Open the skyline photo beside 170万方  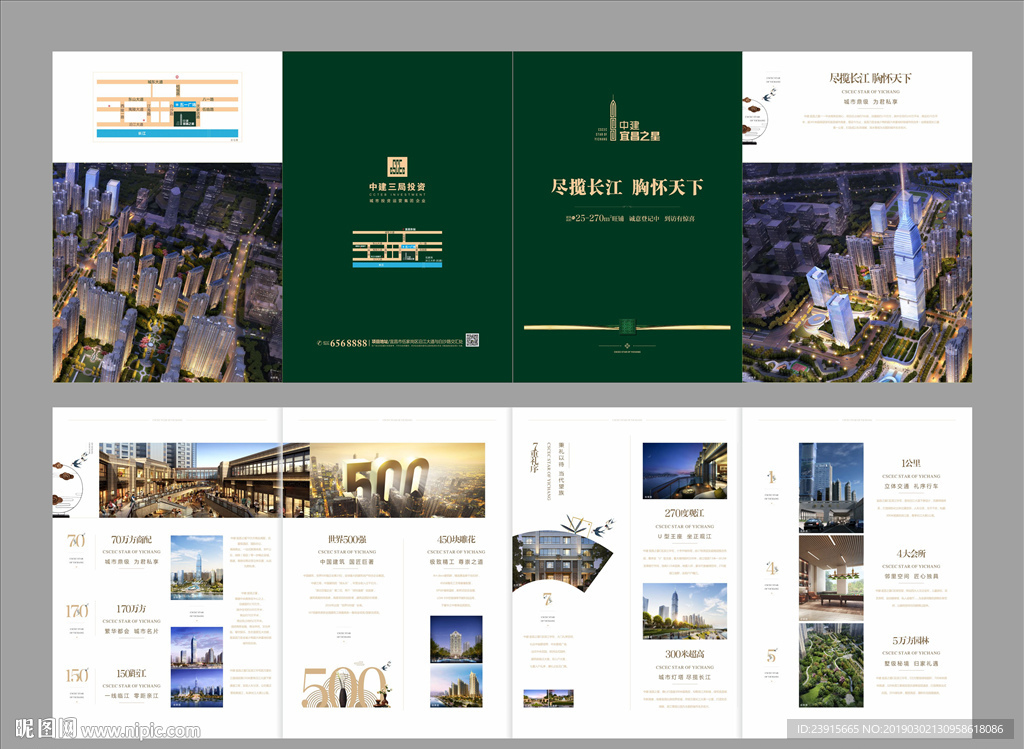pyautogui.click(x=197, y=646)
